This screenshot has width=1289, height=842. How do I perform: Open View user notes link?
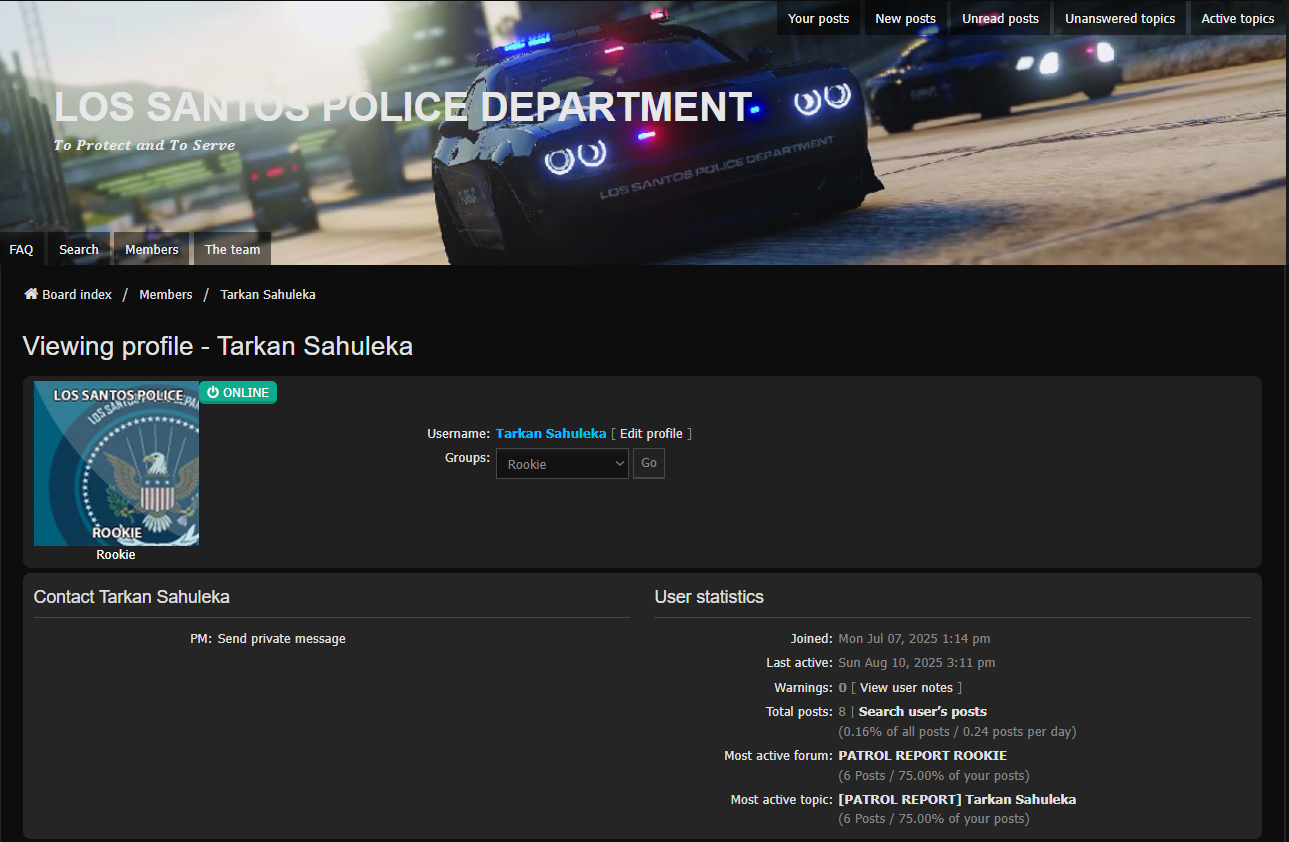[x=906, y=687]
